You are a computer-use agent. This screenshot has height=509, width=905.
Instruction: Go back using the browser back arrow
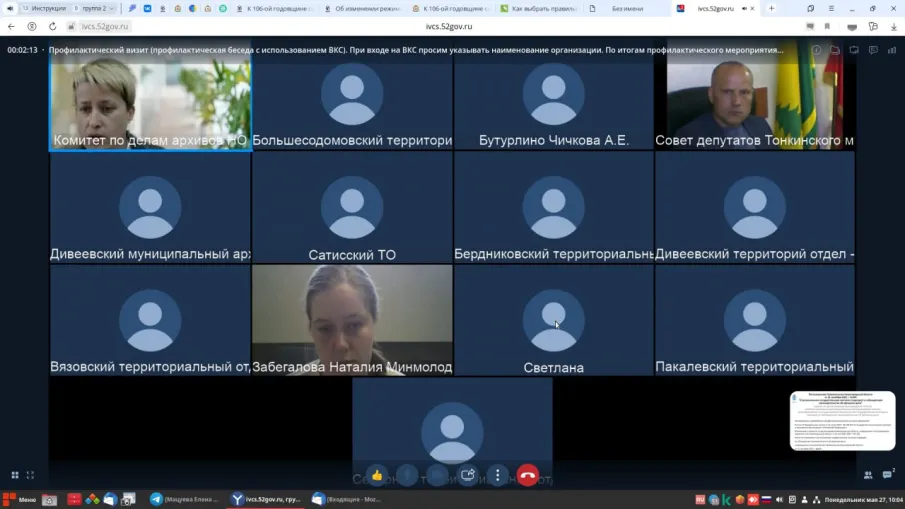(11, 27)
